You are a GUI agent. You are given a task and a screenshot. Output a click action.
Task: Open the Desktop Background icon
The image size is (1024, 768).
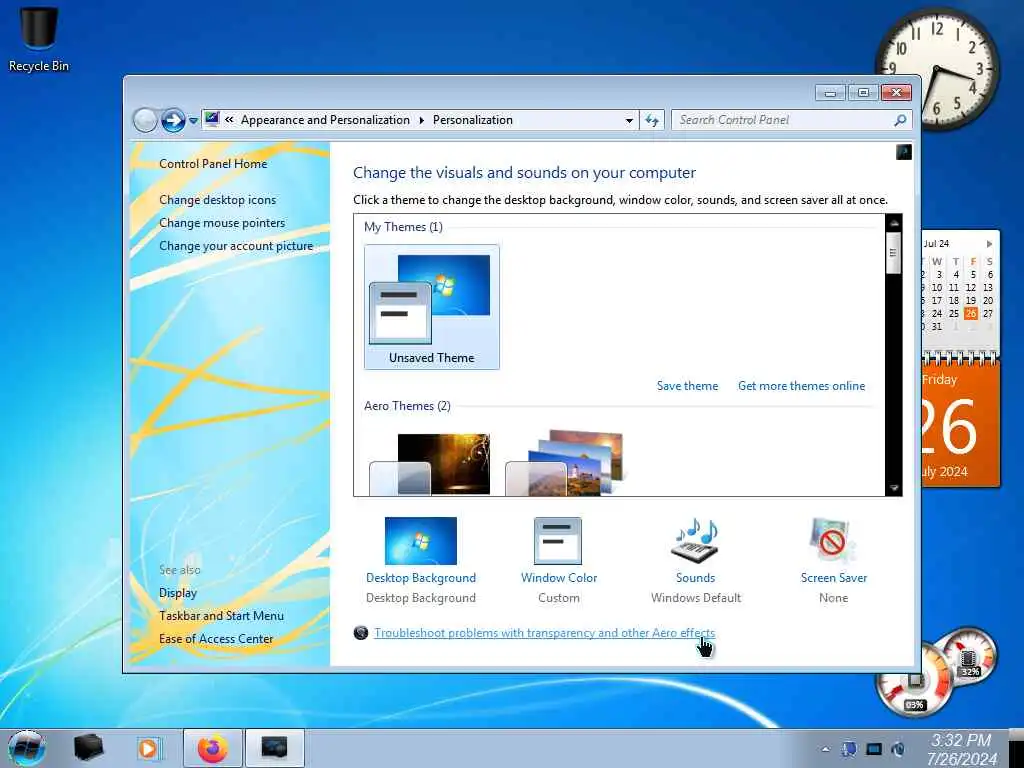421,541
